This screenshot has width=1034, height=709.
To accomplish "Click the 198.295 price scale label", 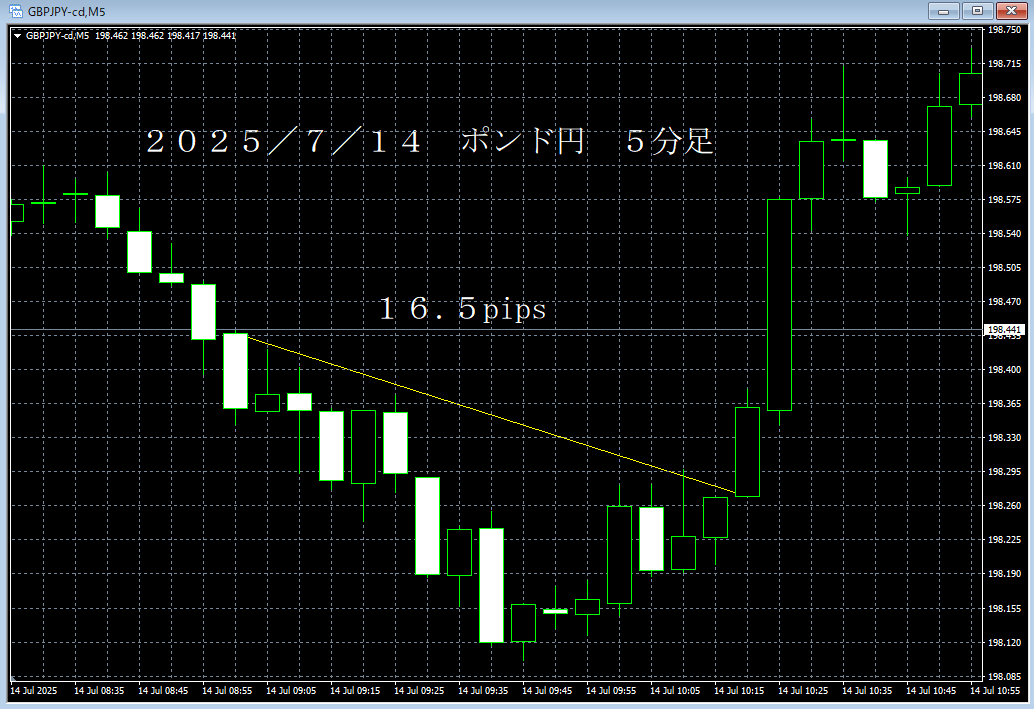I will (1004, 472).
